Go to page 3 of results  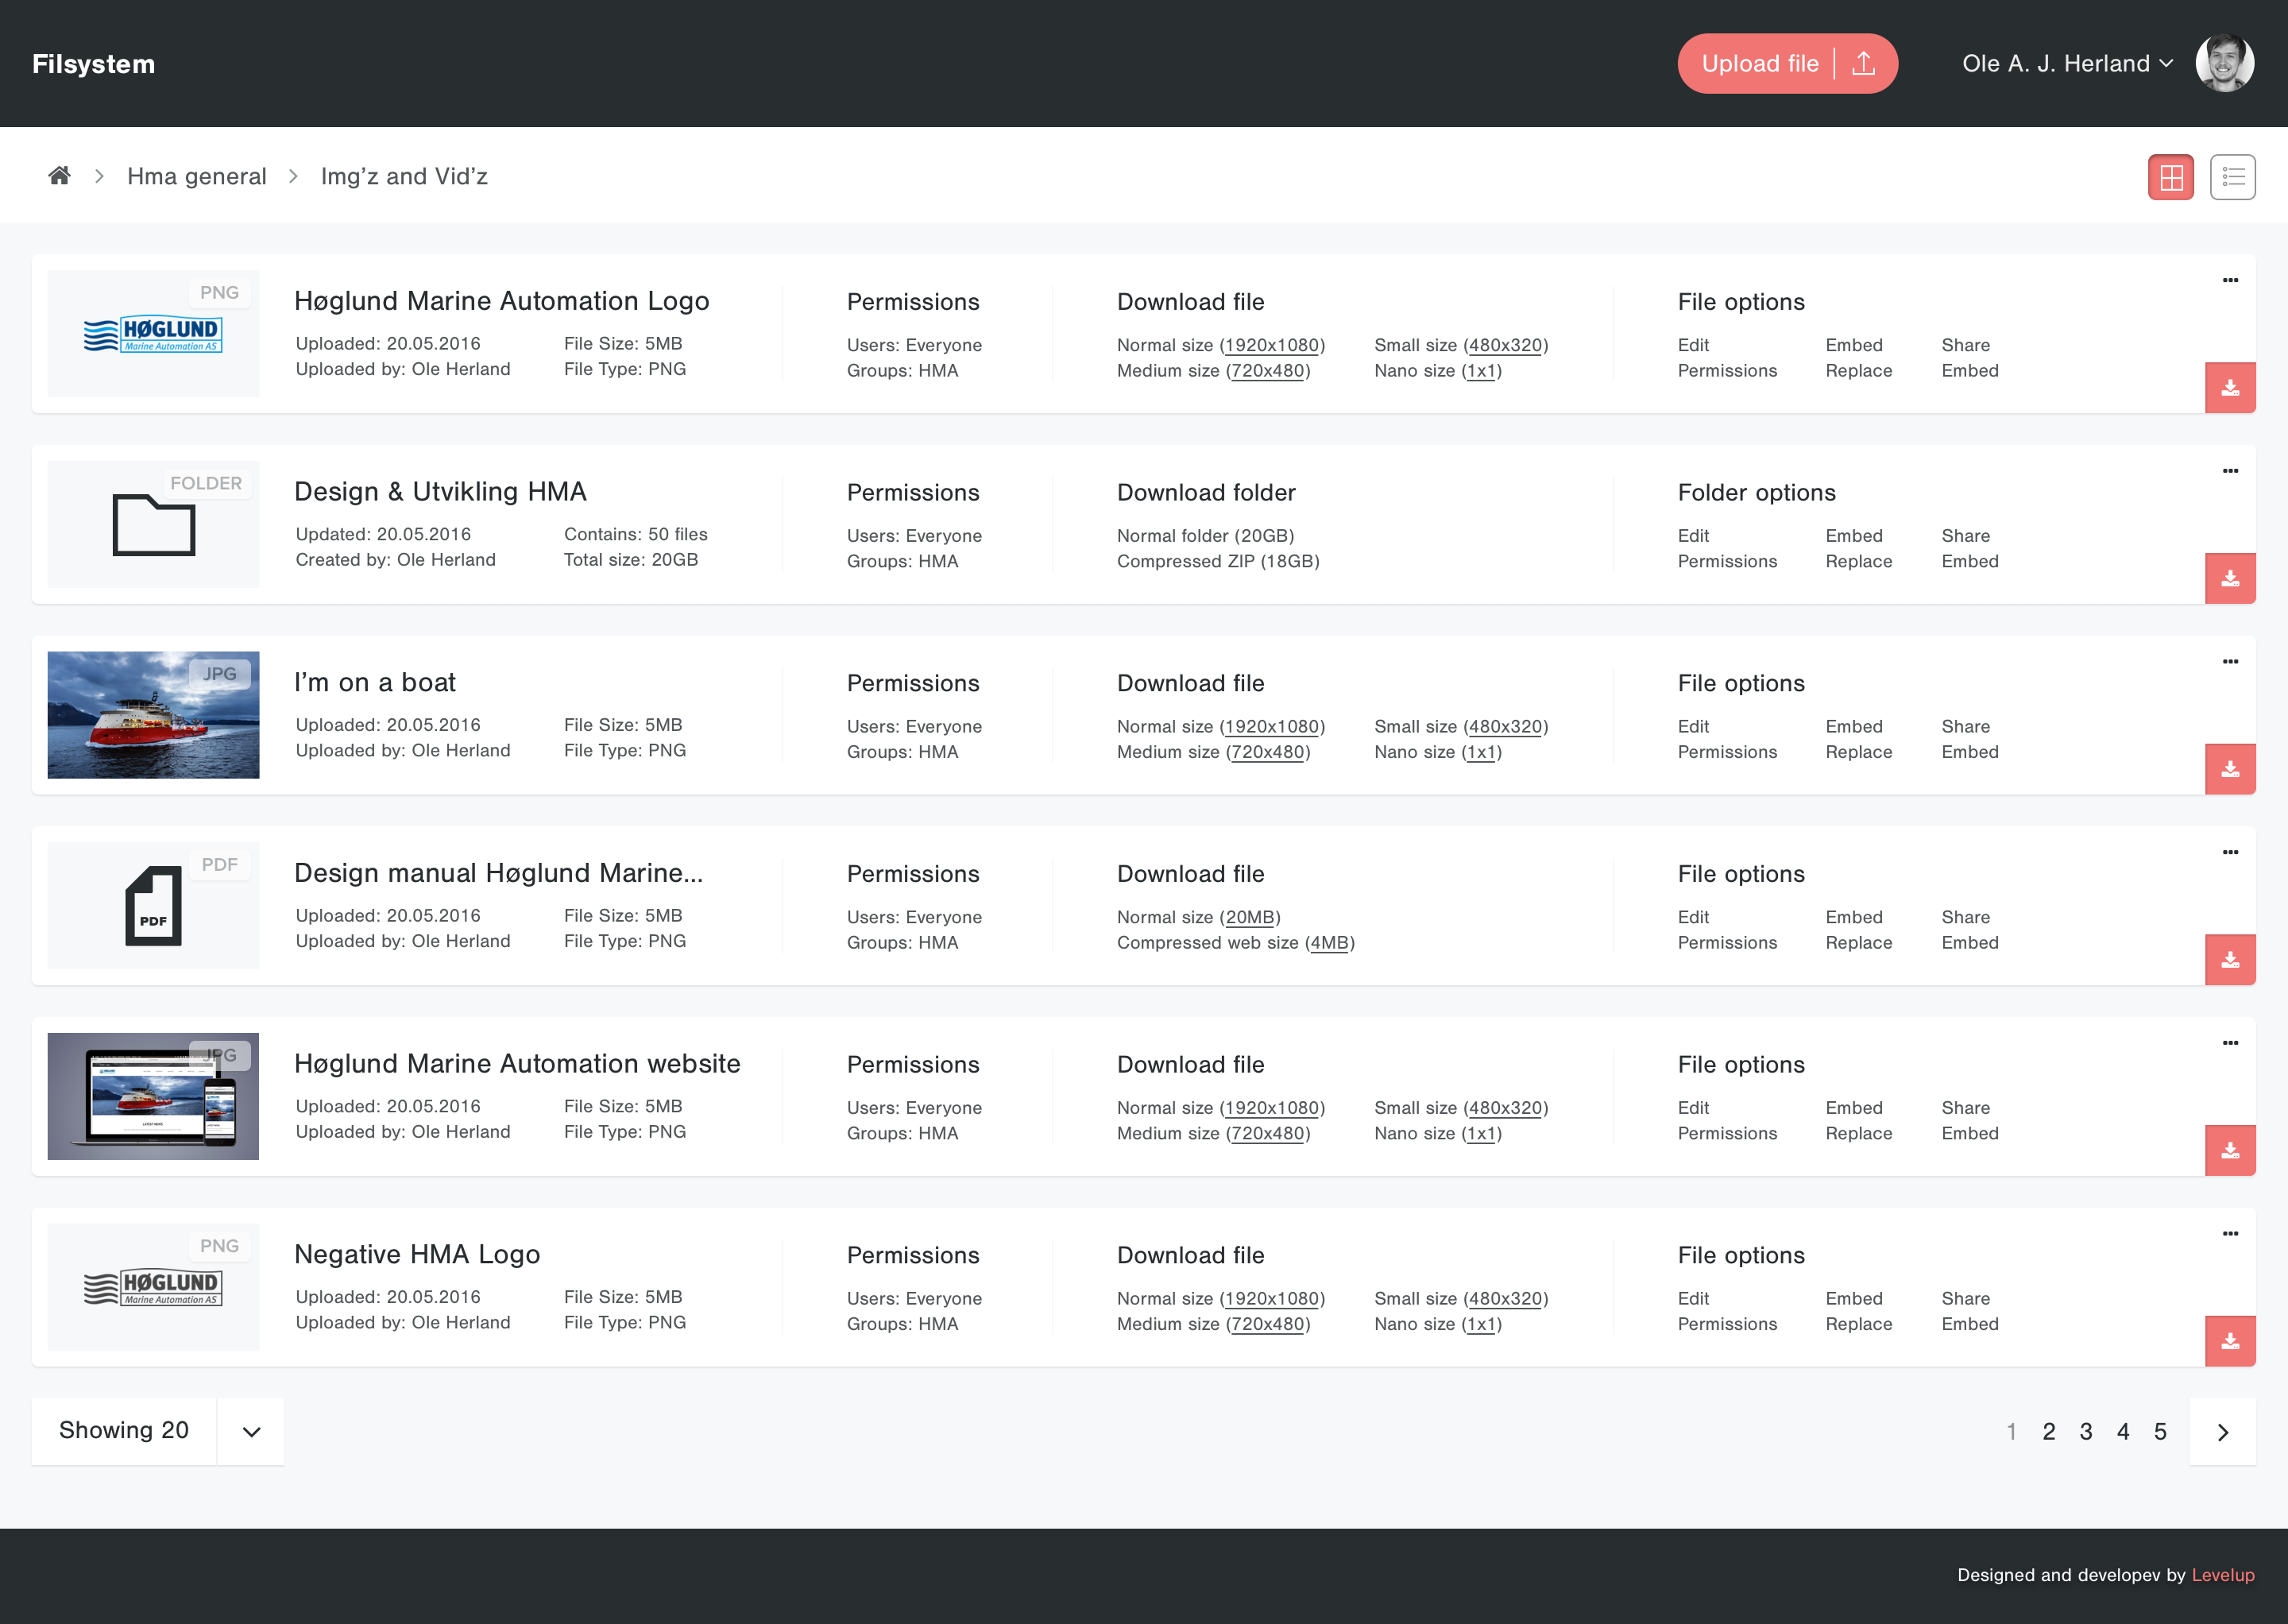[2086, 1431]
